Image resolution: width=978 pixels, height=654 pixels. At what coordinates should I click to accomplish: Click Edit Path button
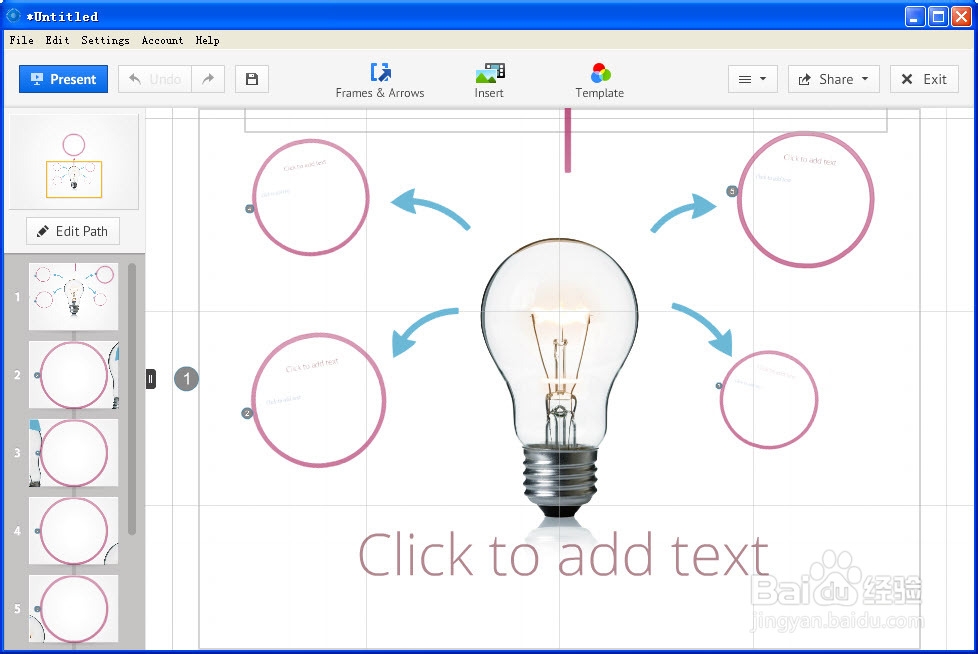[x=73, y=231]
